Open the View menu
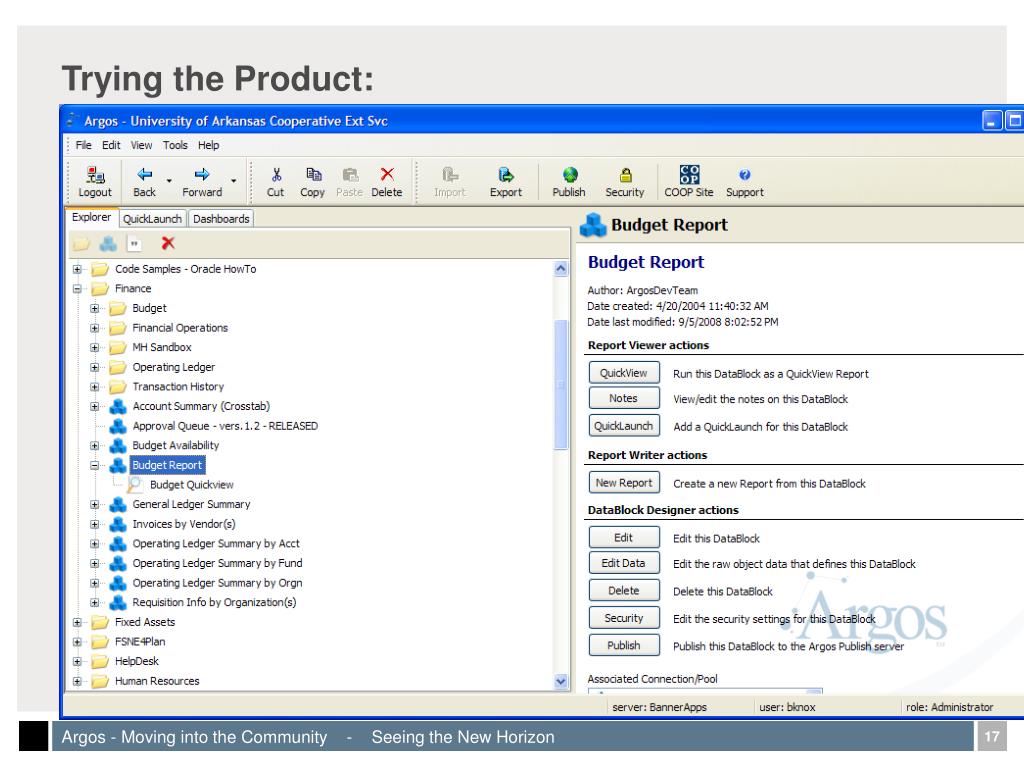The width and height of the screenshot is (1024, 768). [x=141, y=145]
